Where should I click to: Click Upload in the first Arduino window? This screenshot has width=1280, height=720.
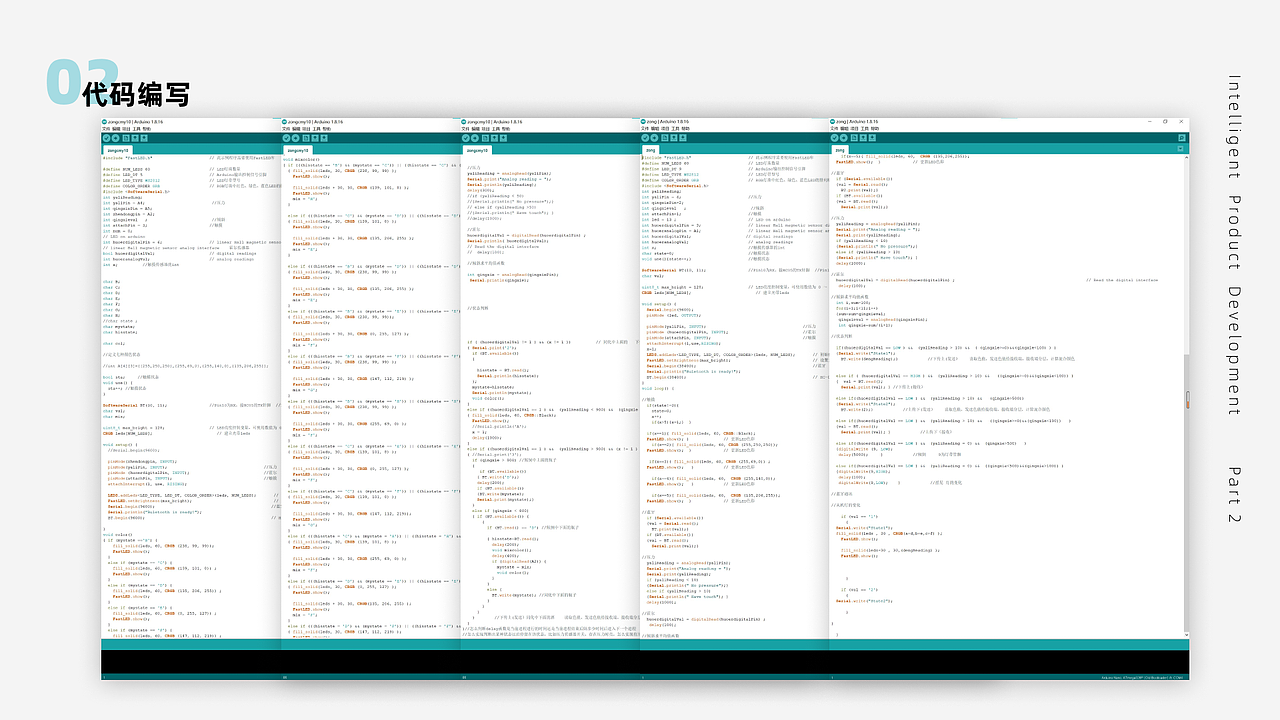(x=115, y=138)
